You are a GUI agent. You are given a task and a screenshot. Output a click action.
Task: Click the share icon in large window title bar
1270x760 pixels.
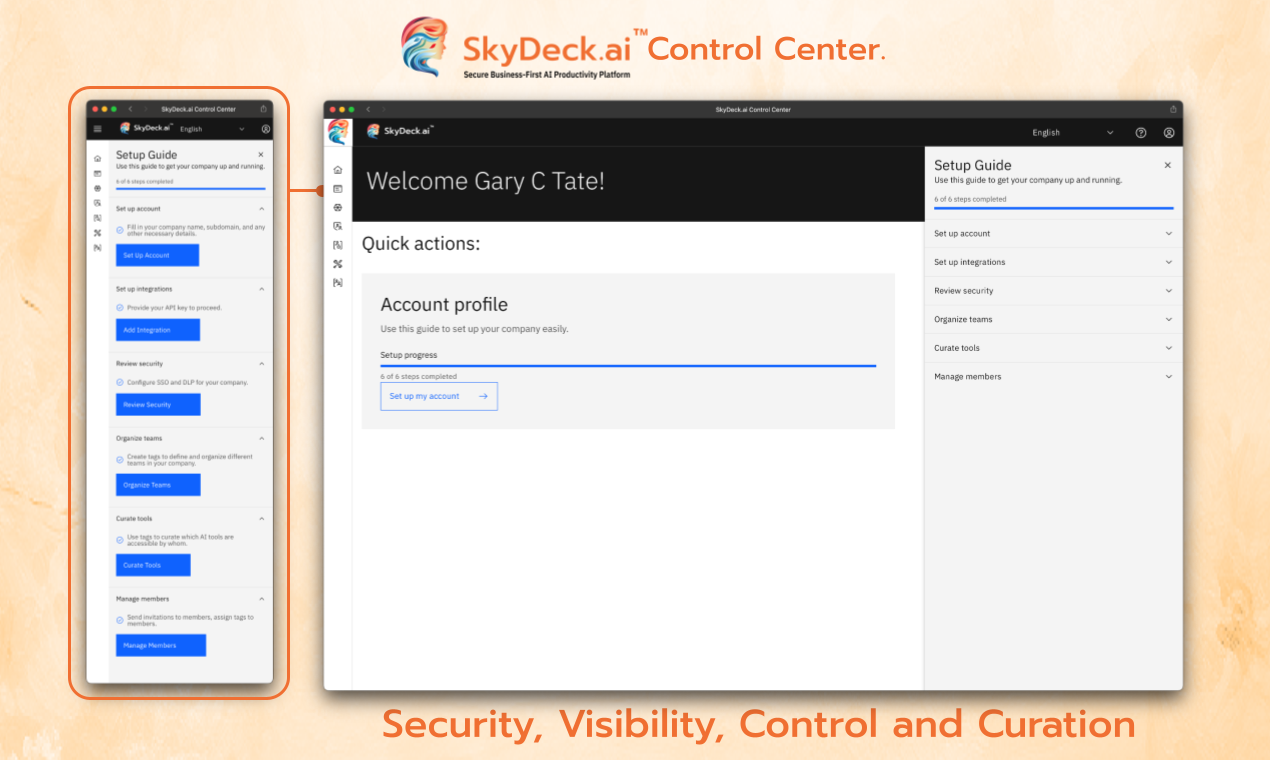point(1173,109)
